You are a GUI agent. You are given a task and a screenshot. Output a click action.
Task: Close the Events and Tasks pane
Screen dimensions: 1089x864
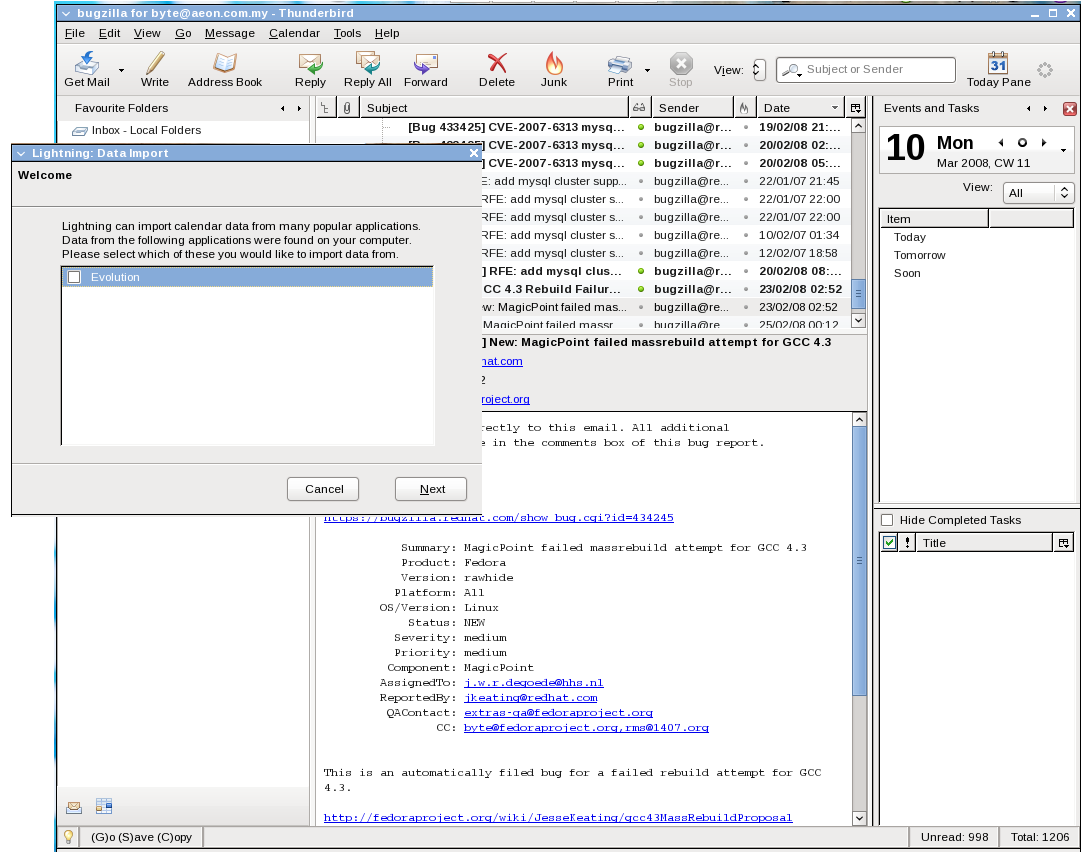tap(1070, 108)
